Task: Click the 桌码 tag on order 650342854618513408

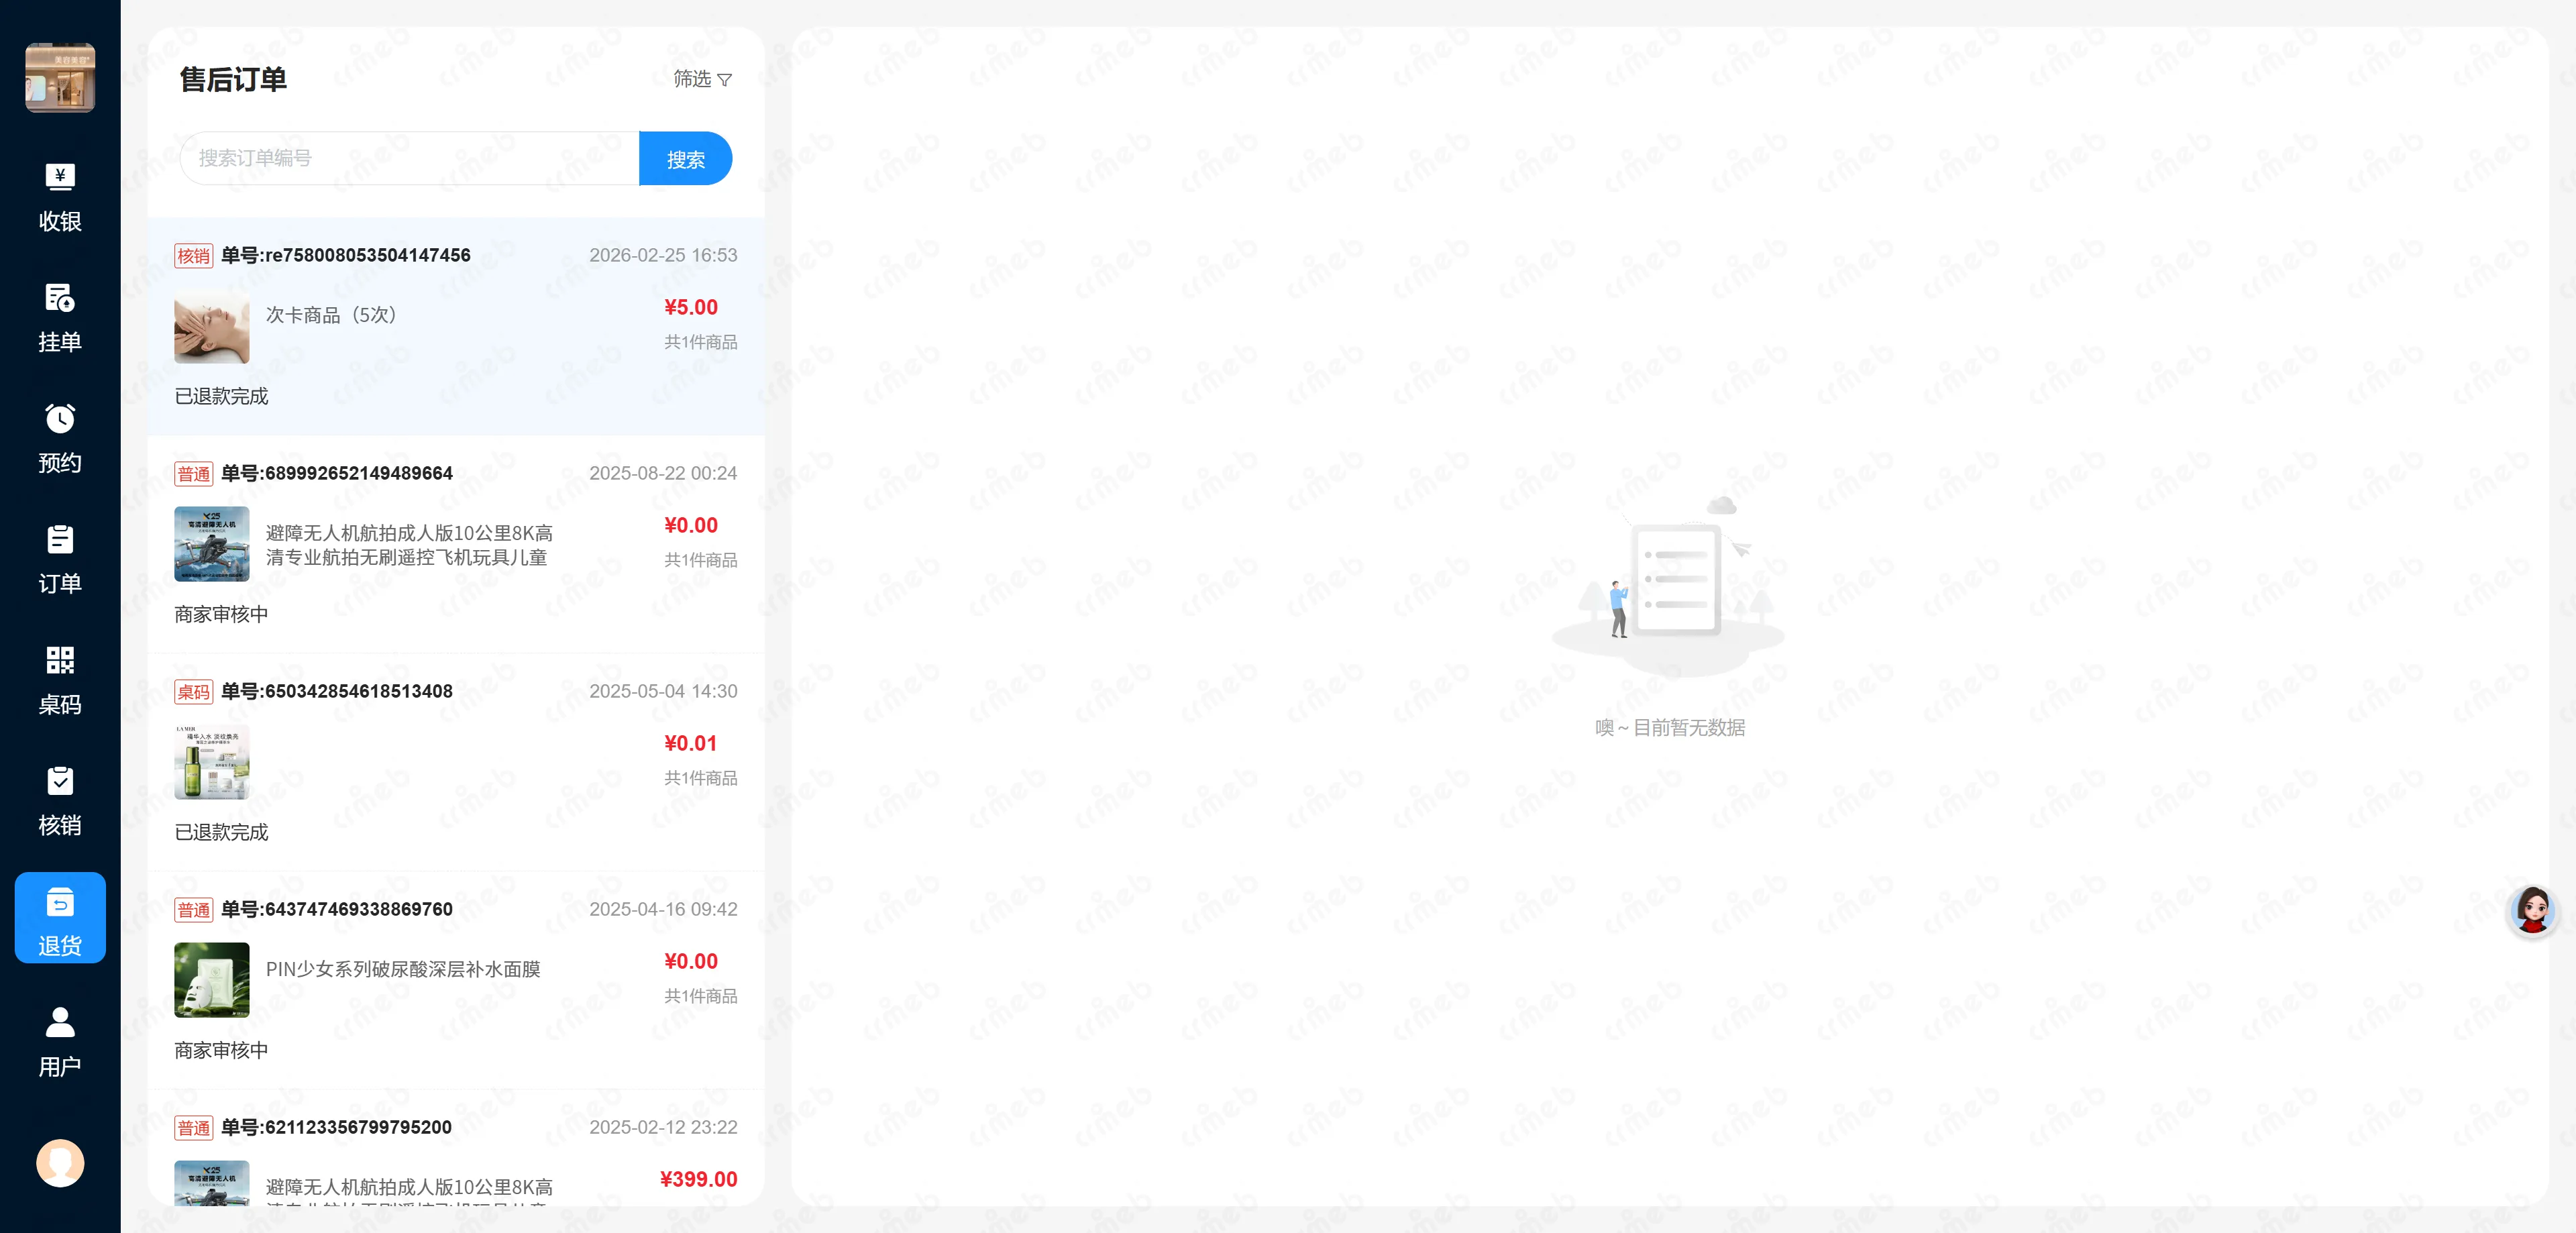Action: (x=194, y=692)
